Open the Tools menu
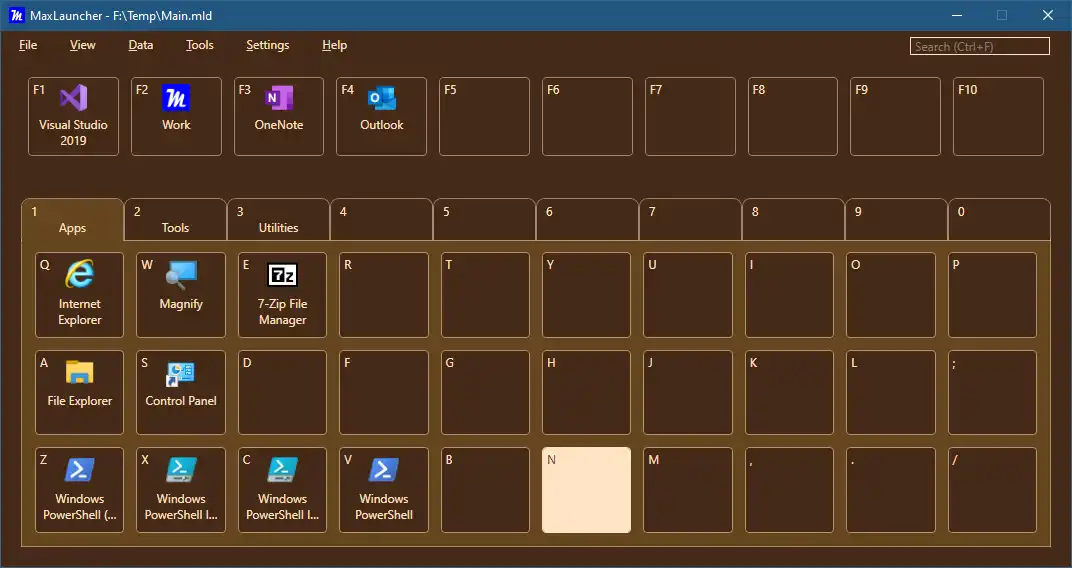 pyautogui.click(x=200, y=45)
